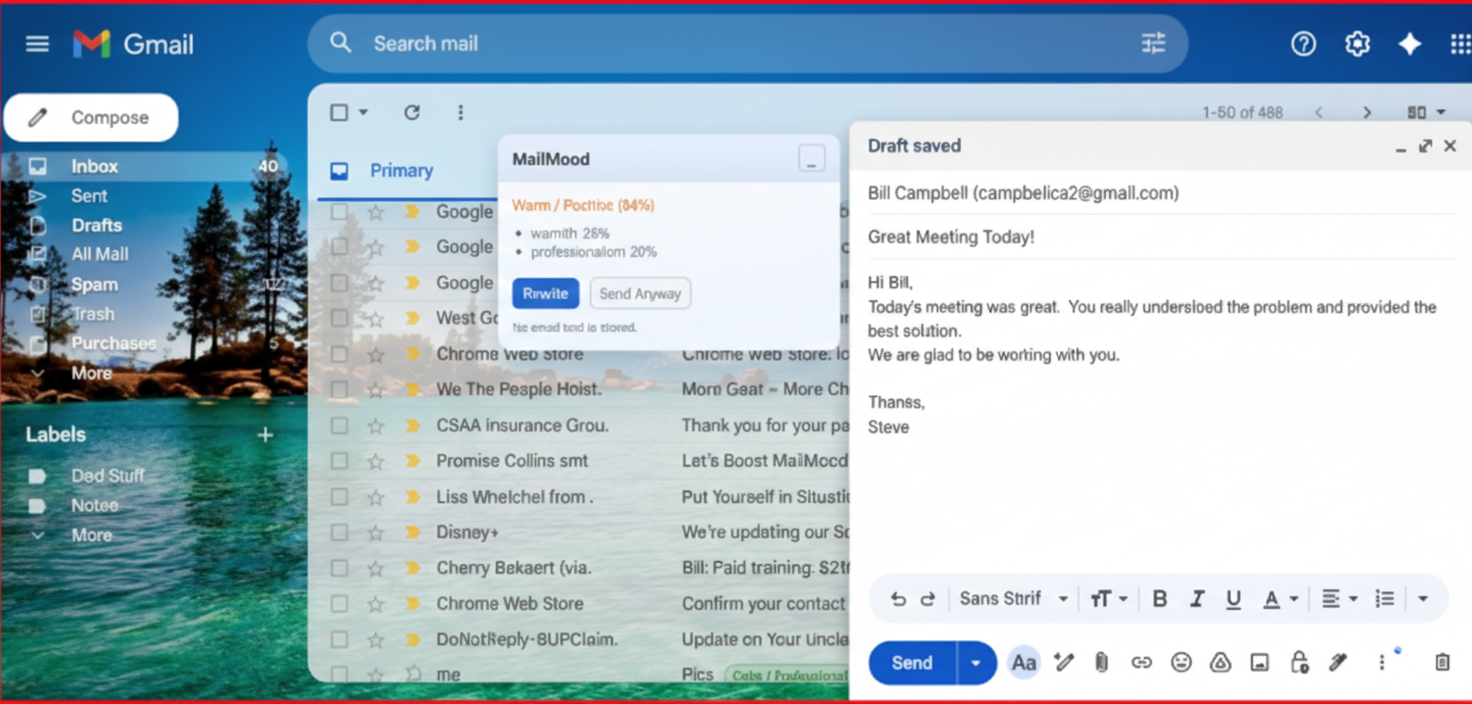1472x704 pixels.
Task: Discard the draft with the trash icon
Action: 1441,662
